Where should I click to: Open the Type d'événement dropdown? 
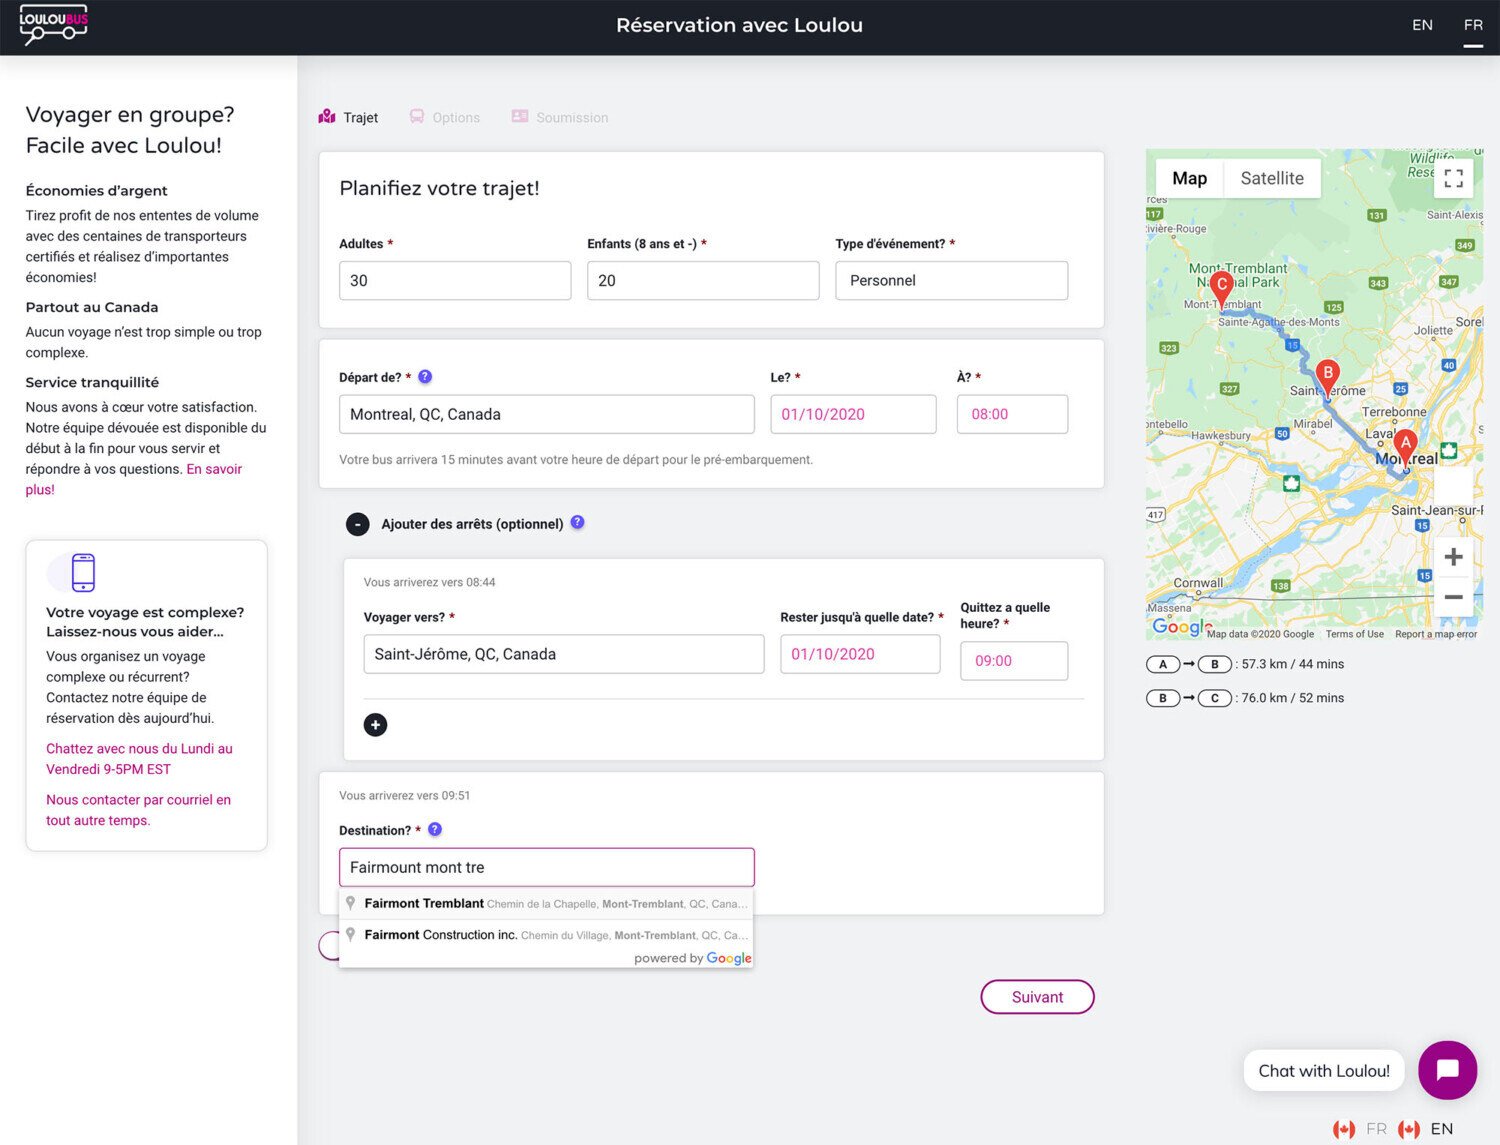[x=951, y=281]
